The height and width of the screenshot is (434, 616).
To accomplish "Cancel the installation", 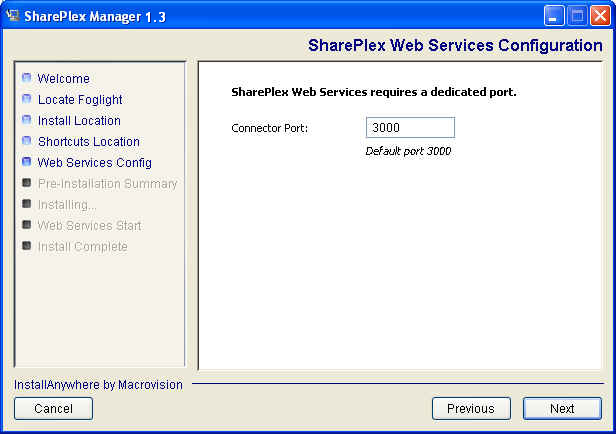I will [53, 408].
